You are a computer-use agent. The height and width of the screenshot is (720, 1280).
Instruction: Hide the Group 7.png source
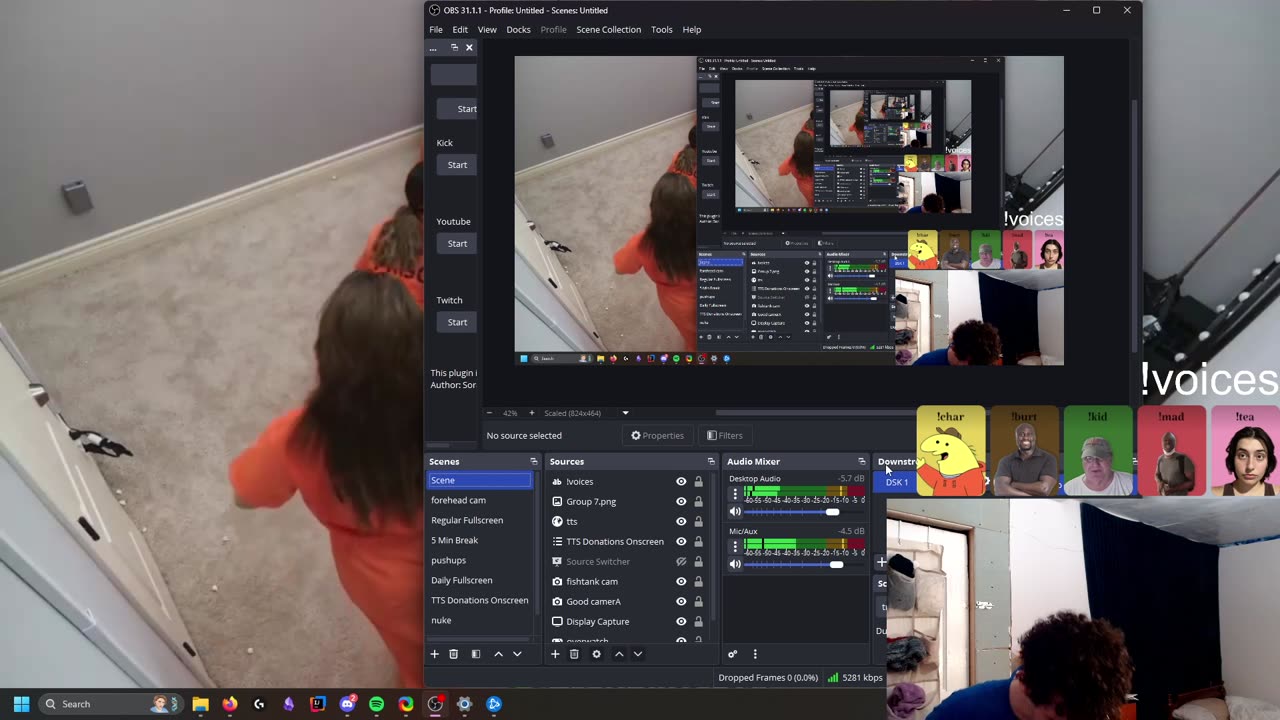point(681,501)
